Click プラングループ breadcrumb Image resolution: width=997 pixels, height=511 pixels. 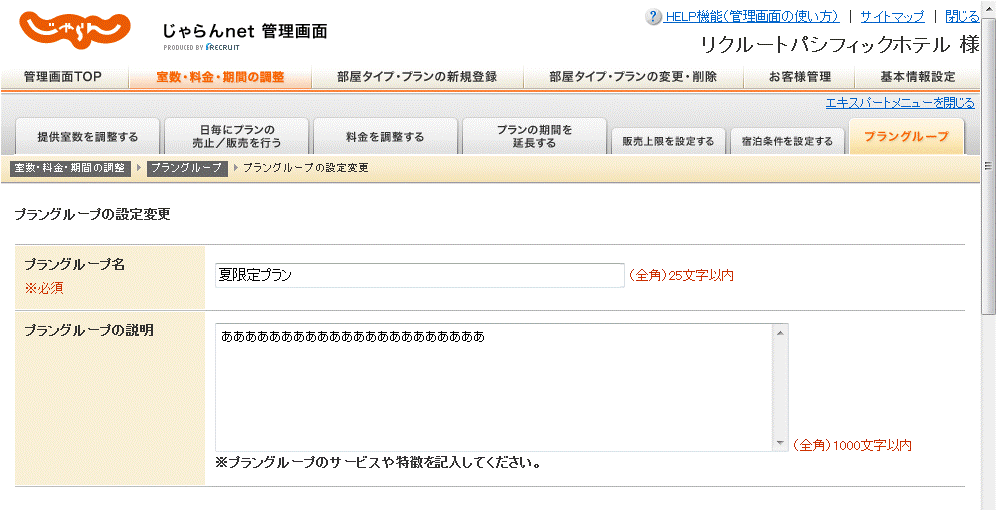pyautogui.click(x=187, y=168)
